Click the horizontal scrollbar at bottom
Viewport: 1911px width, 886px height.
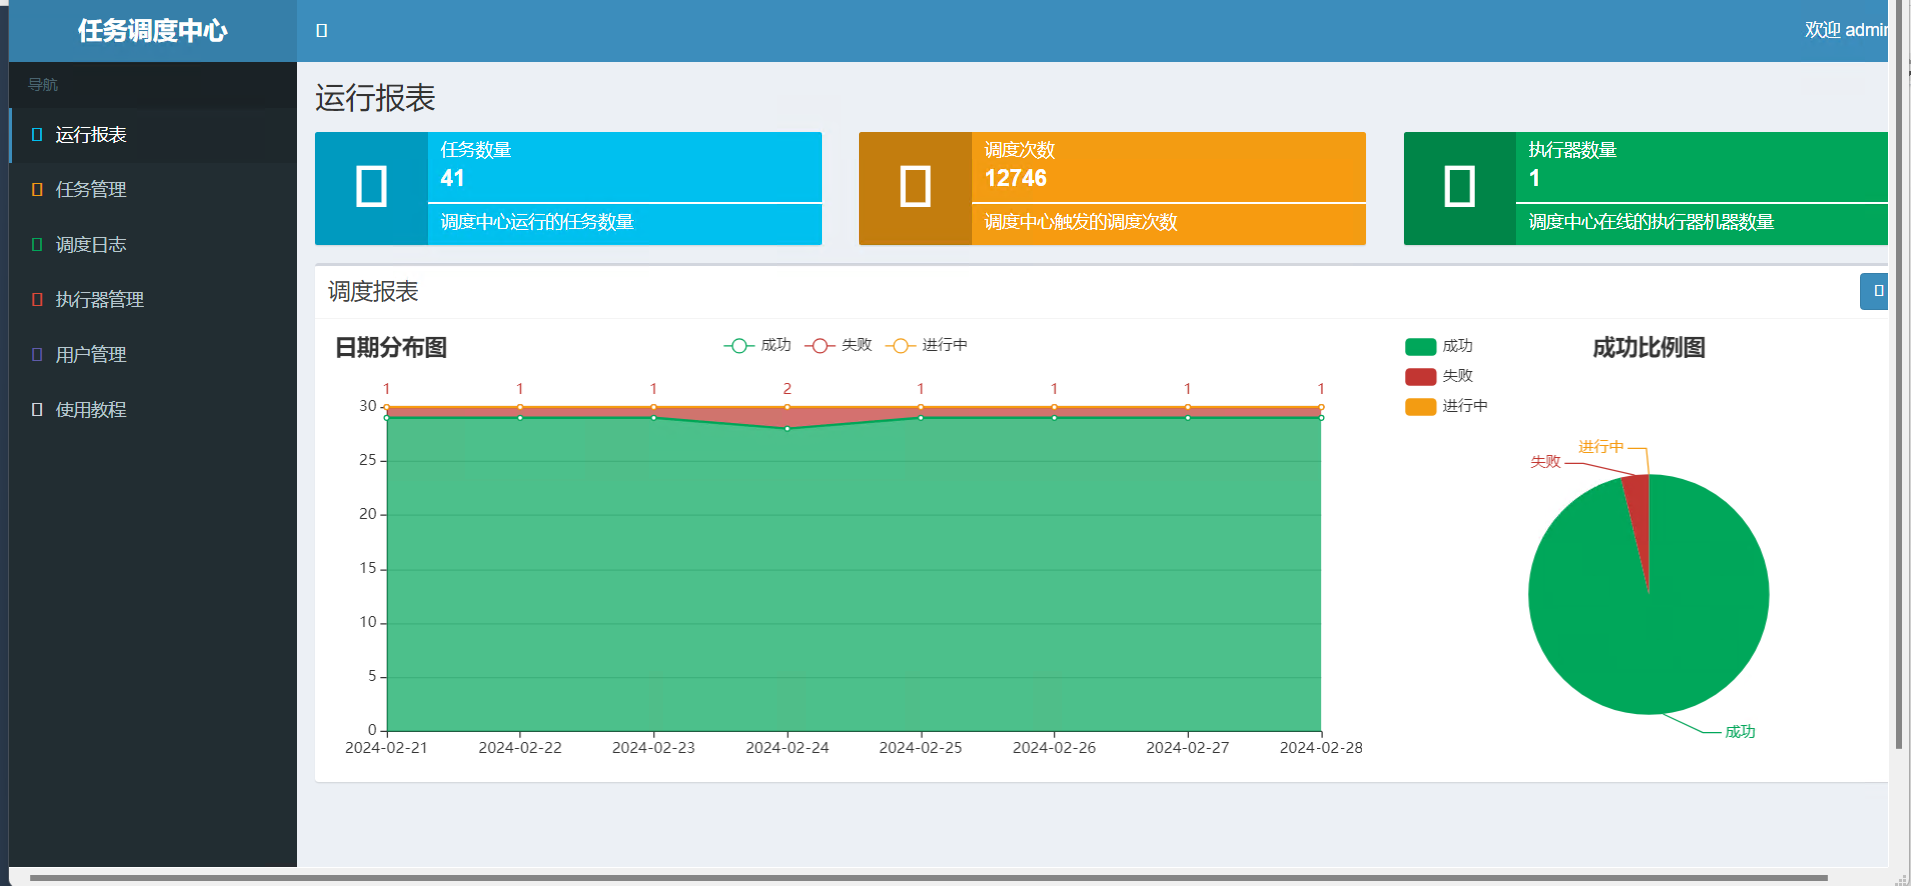click(x=928, y=878)
